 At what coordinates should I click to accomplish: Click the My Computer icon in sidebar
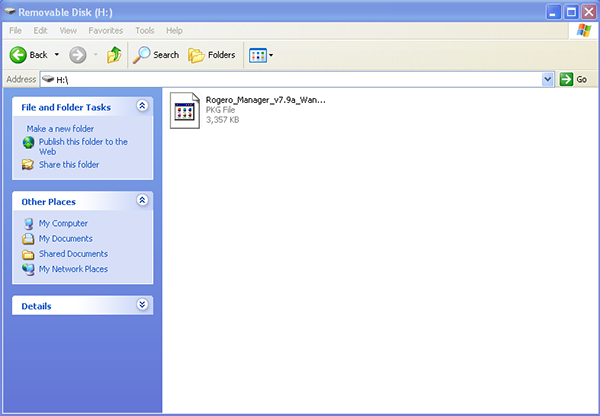(x=28, y=223)
